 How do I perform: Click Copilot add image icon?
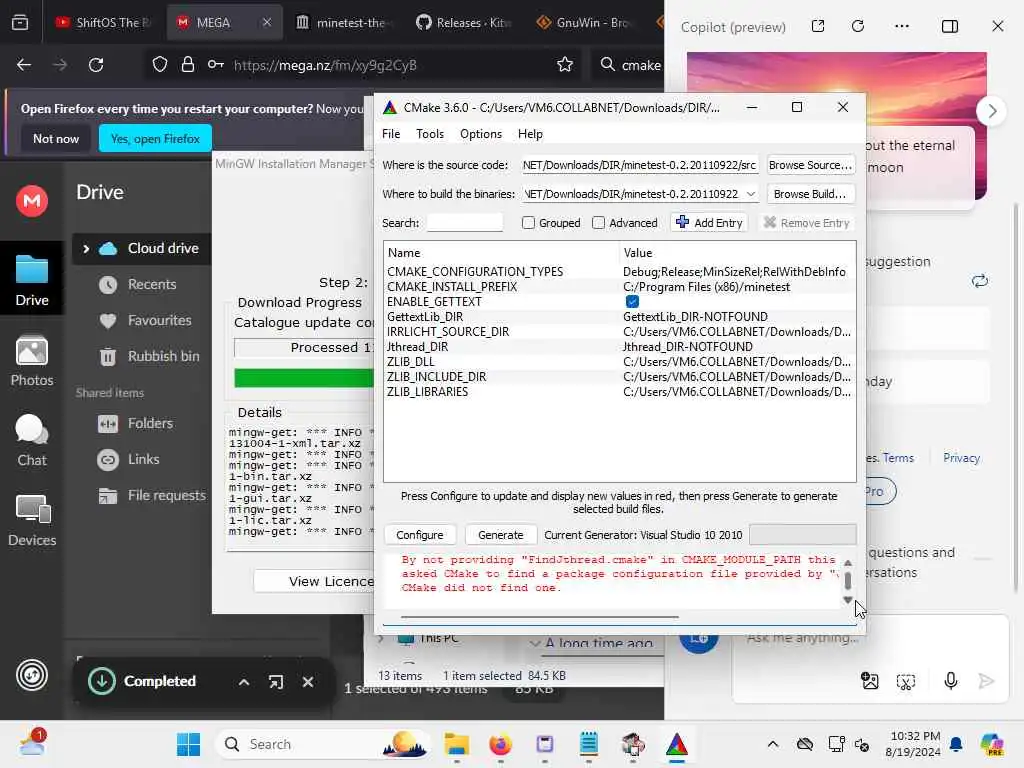(x=870, y=681)
